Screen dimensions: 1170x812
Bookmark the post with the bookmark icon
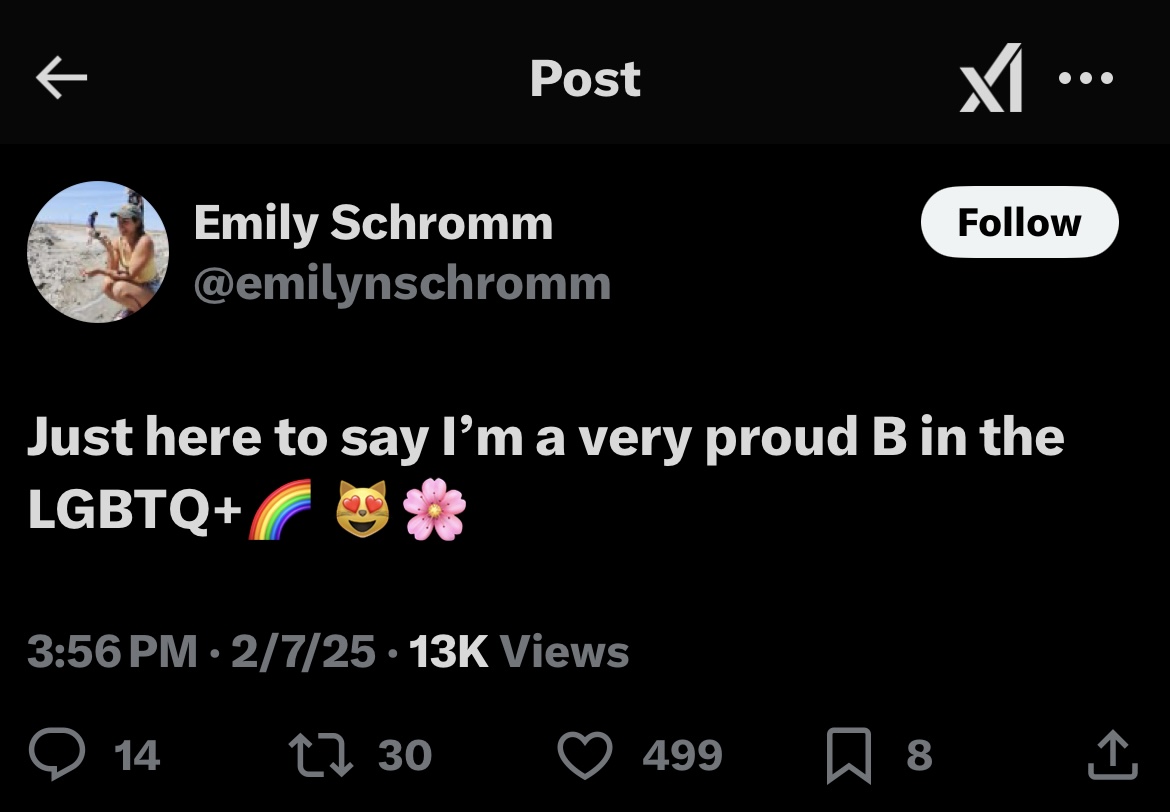849,755
